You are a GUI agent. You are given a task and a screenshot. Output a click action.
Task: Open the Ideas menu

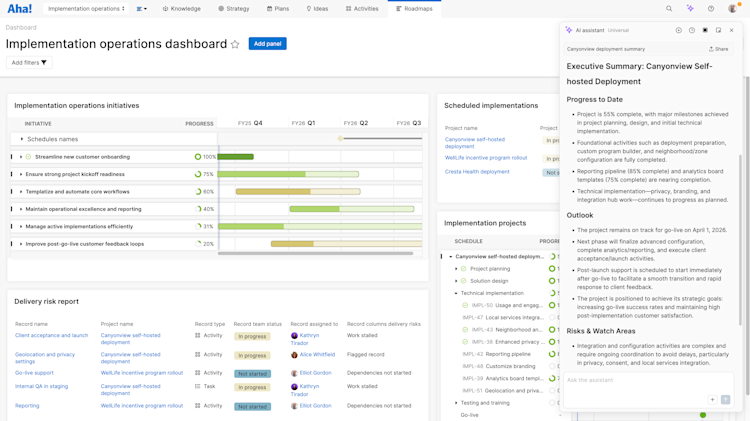(x=317, y=9)
